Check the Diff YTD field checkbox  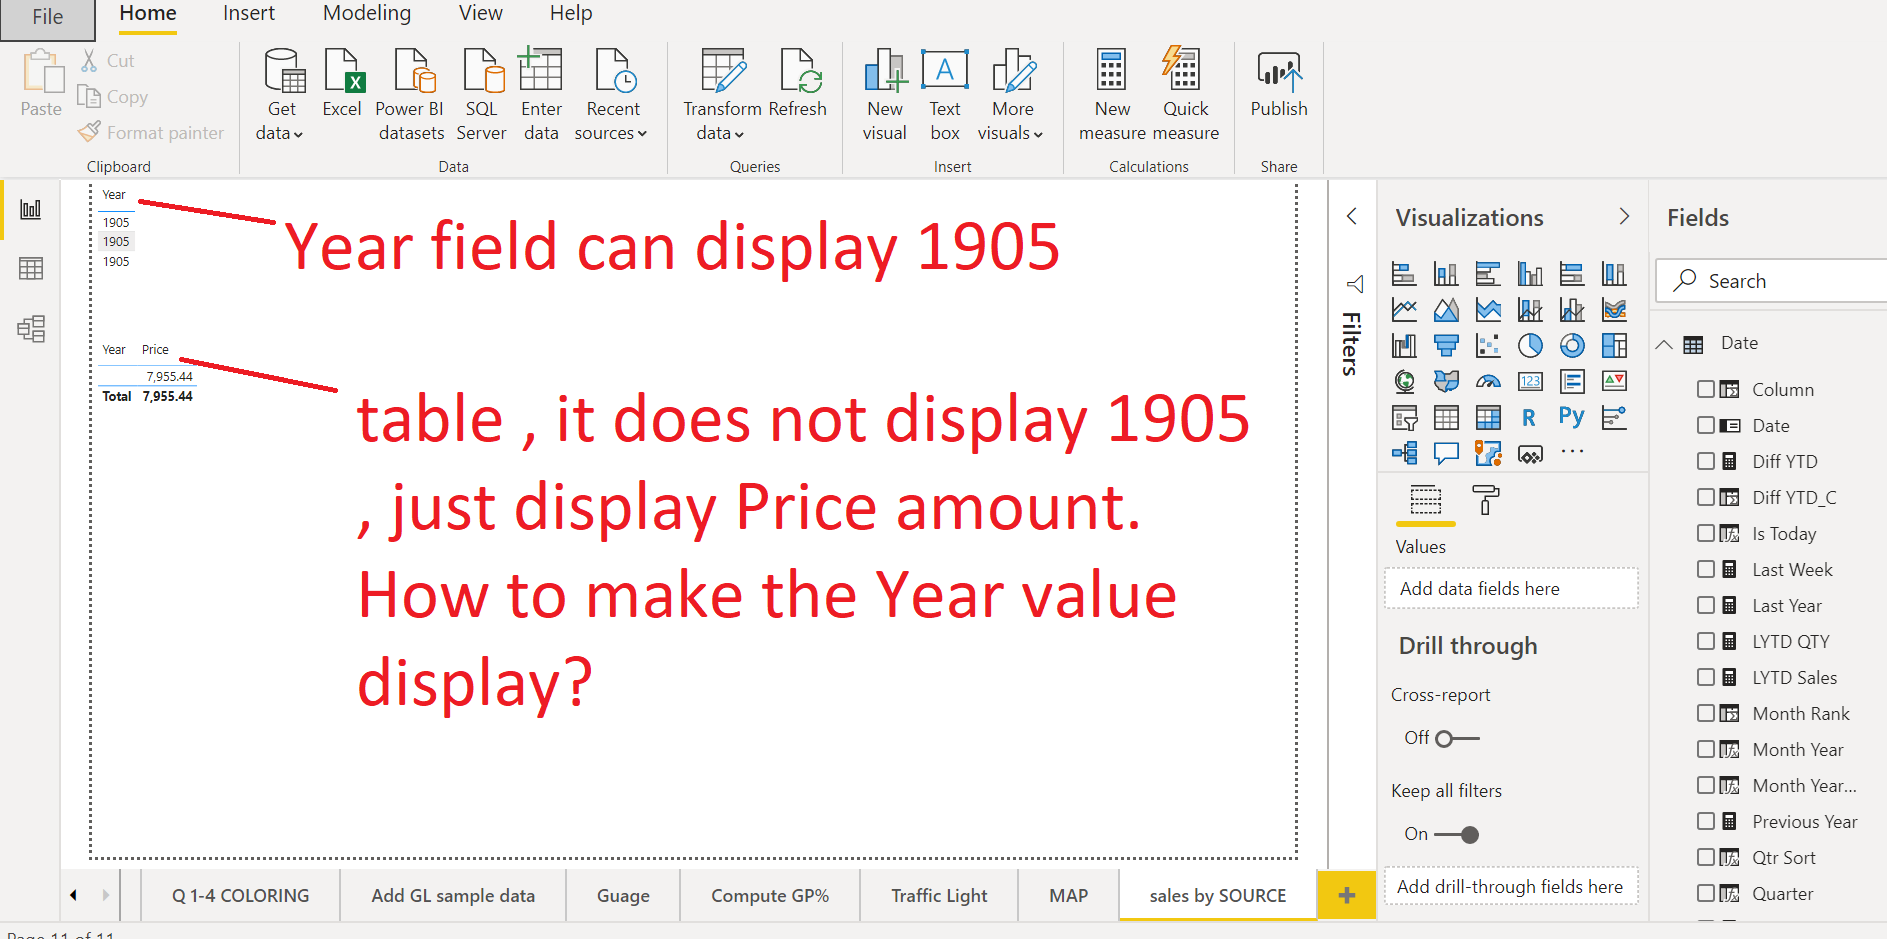pos(1706,461)
